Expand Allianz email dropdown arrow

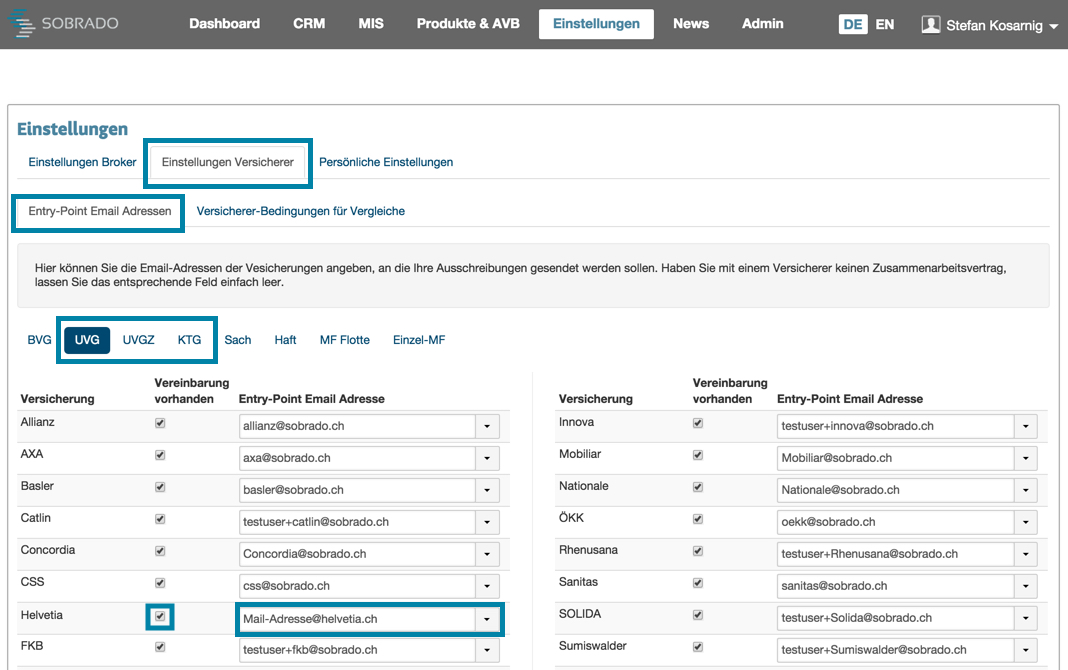[x=487, y=426]
